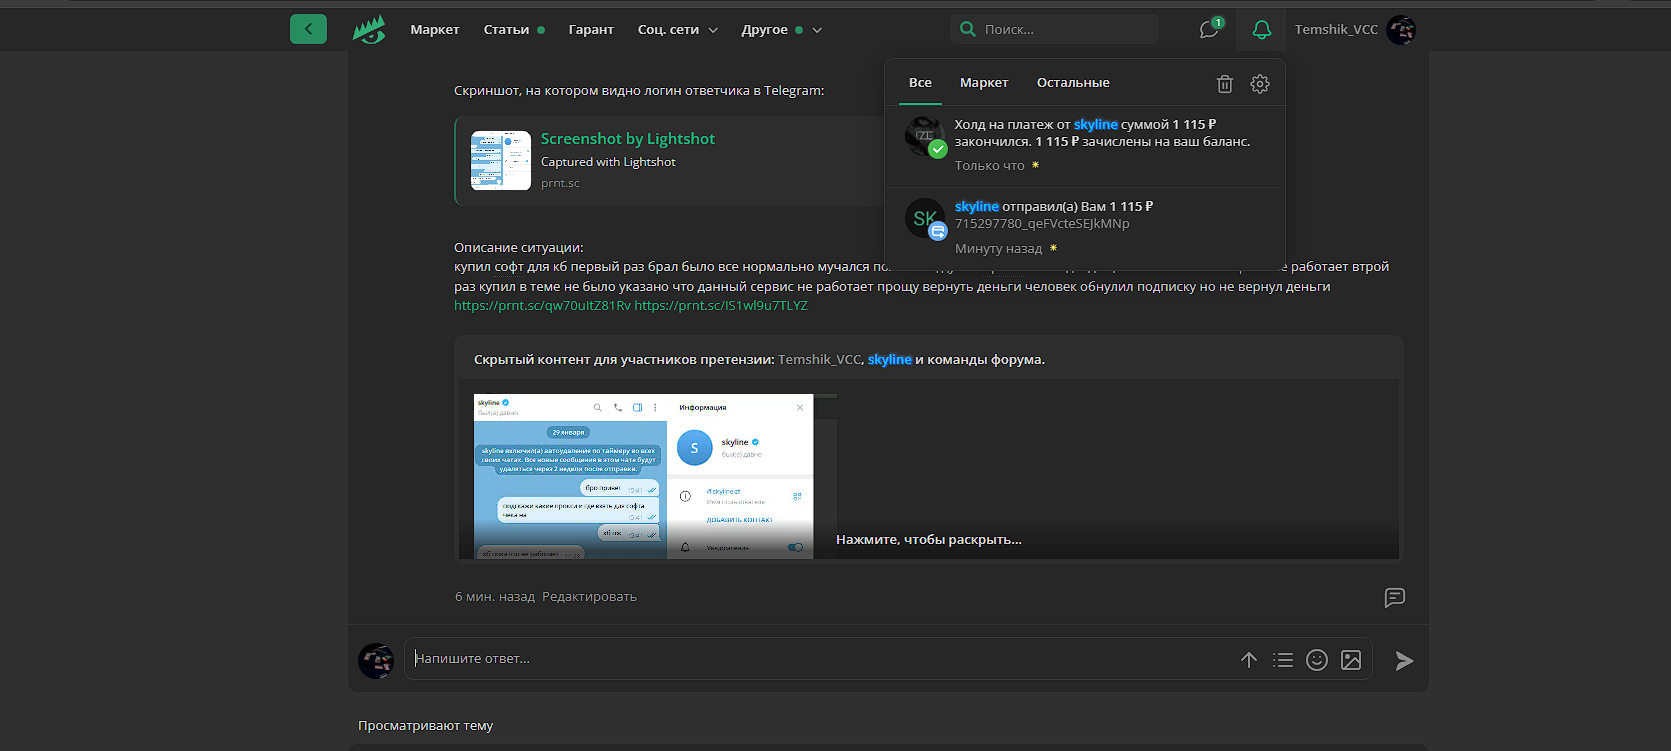Open the messages chat icon
The width and height of the screenshot is (1671, 751).
pos(1210,29)
